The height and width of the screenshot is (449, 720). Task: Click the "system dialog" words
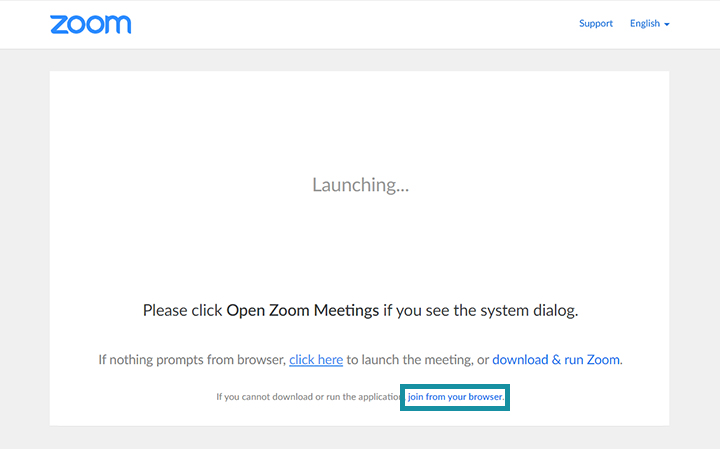tap(529, 310)
